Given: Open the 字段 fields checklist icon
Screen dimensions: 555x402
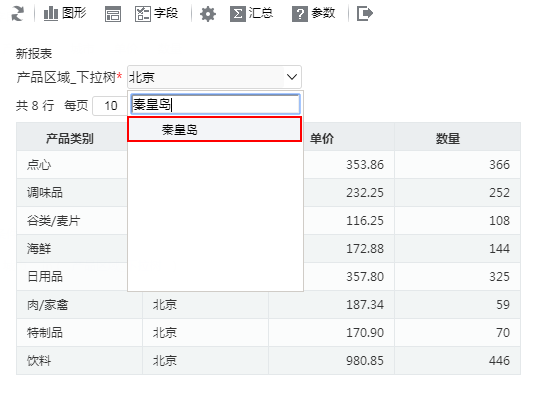Looking at the screenshot, I should click(x=143, y=14).
